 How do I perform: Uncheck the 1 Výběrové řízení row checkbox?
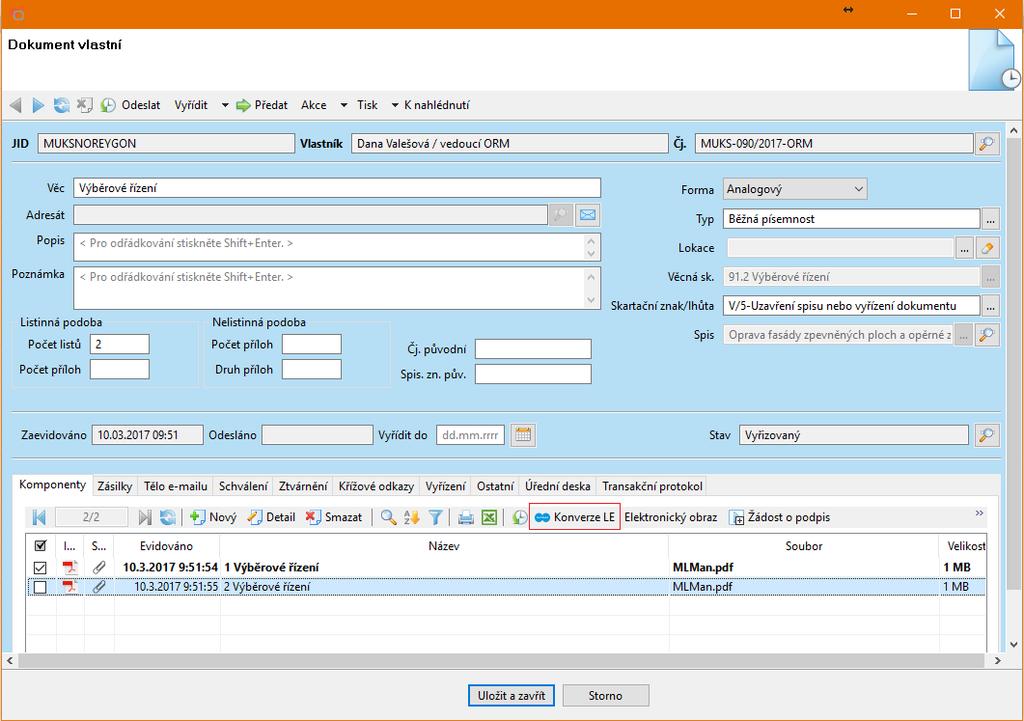click(40, 568)
